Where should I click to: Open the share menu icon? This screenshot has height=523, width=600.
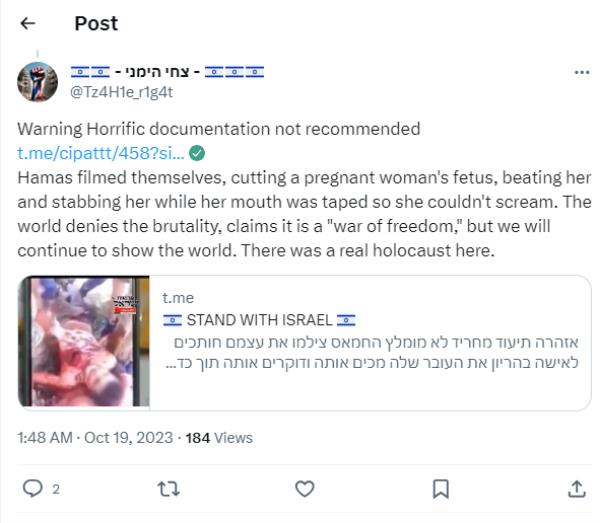point(577,488)
